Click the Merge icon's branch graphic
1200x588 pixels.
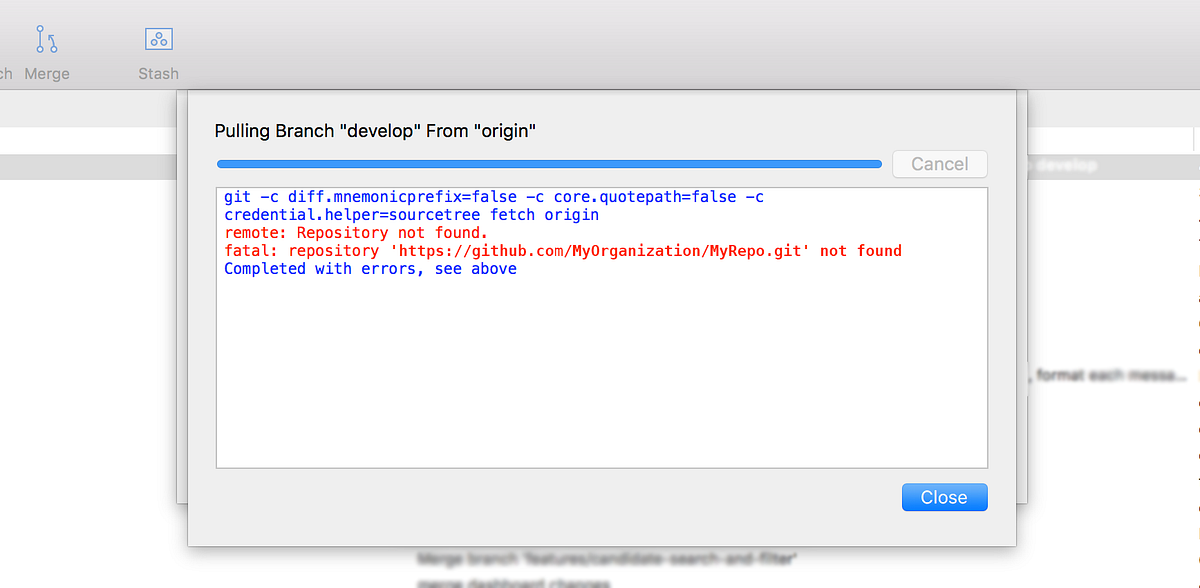pyautogui.click(x=48, y=38)
